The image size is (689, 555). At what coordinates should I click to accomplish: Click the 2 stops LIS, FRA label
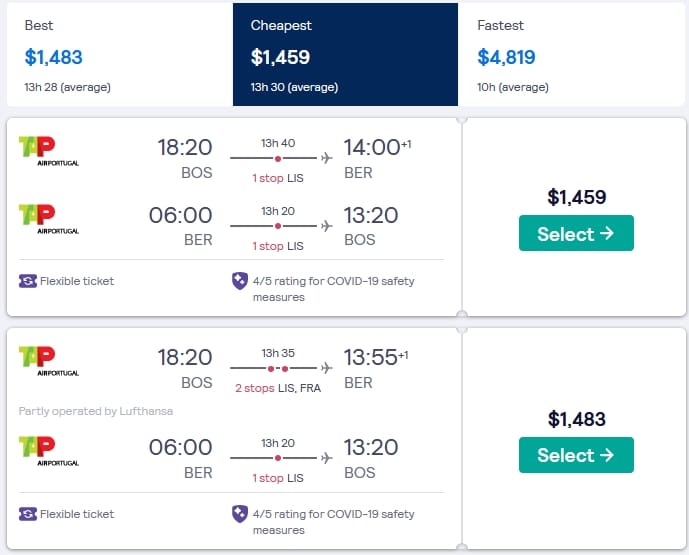(277, 388)
